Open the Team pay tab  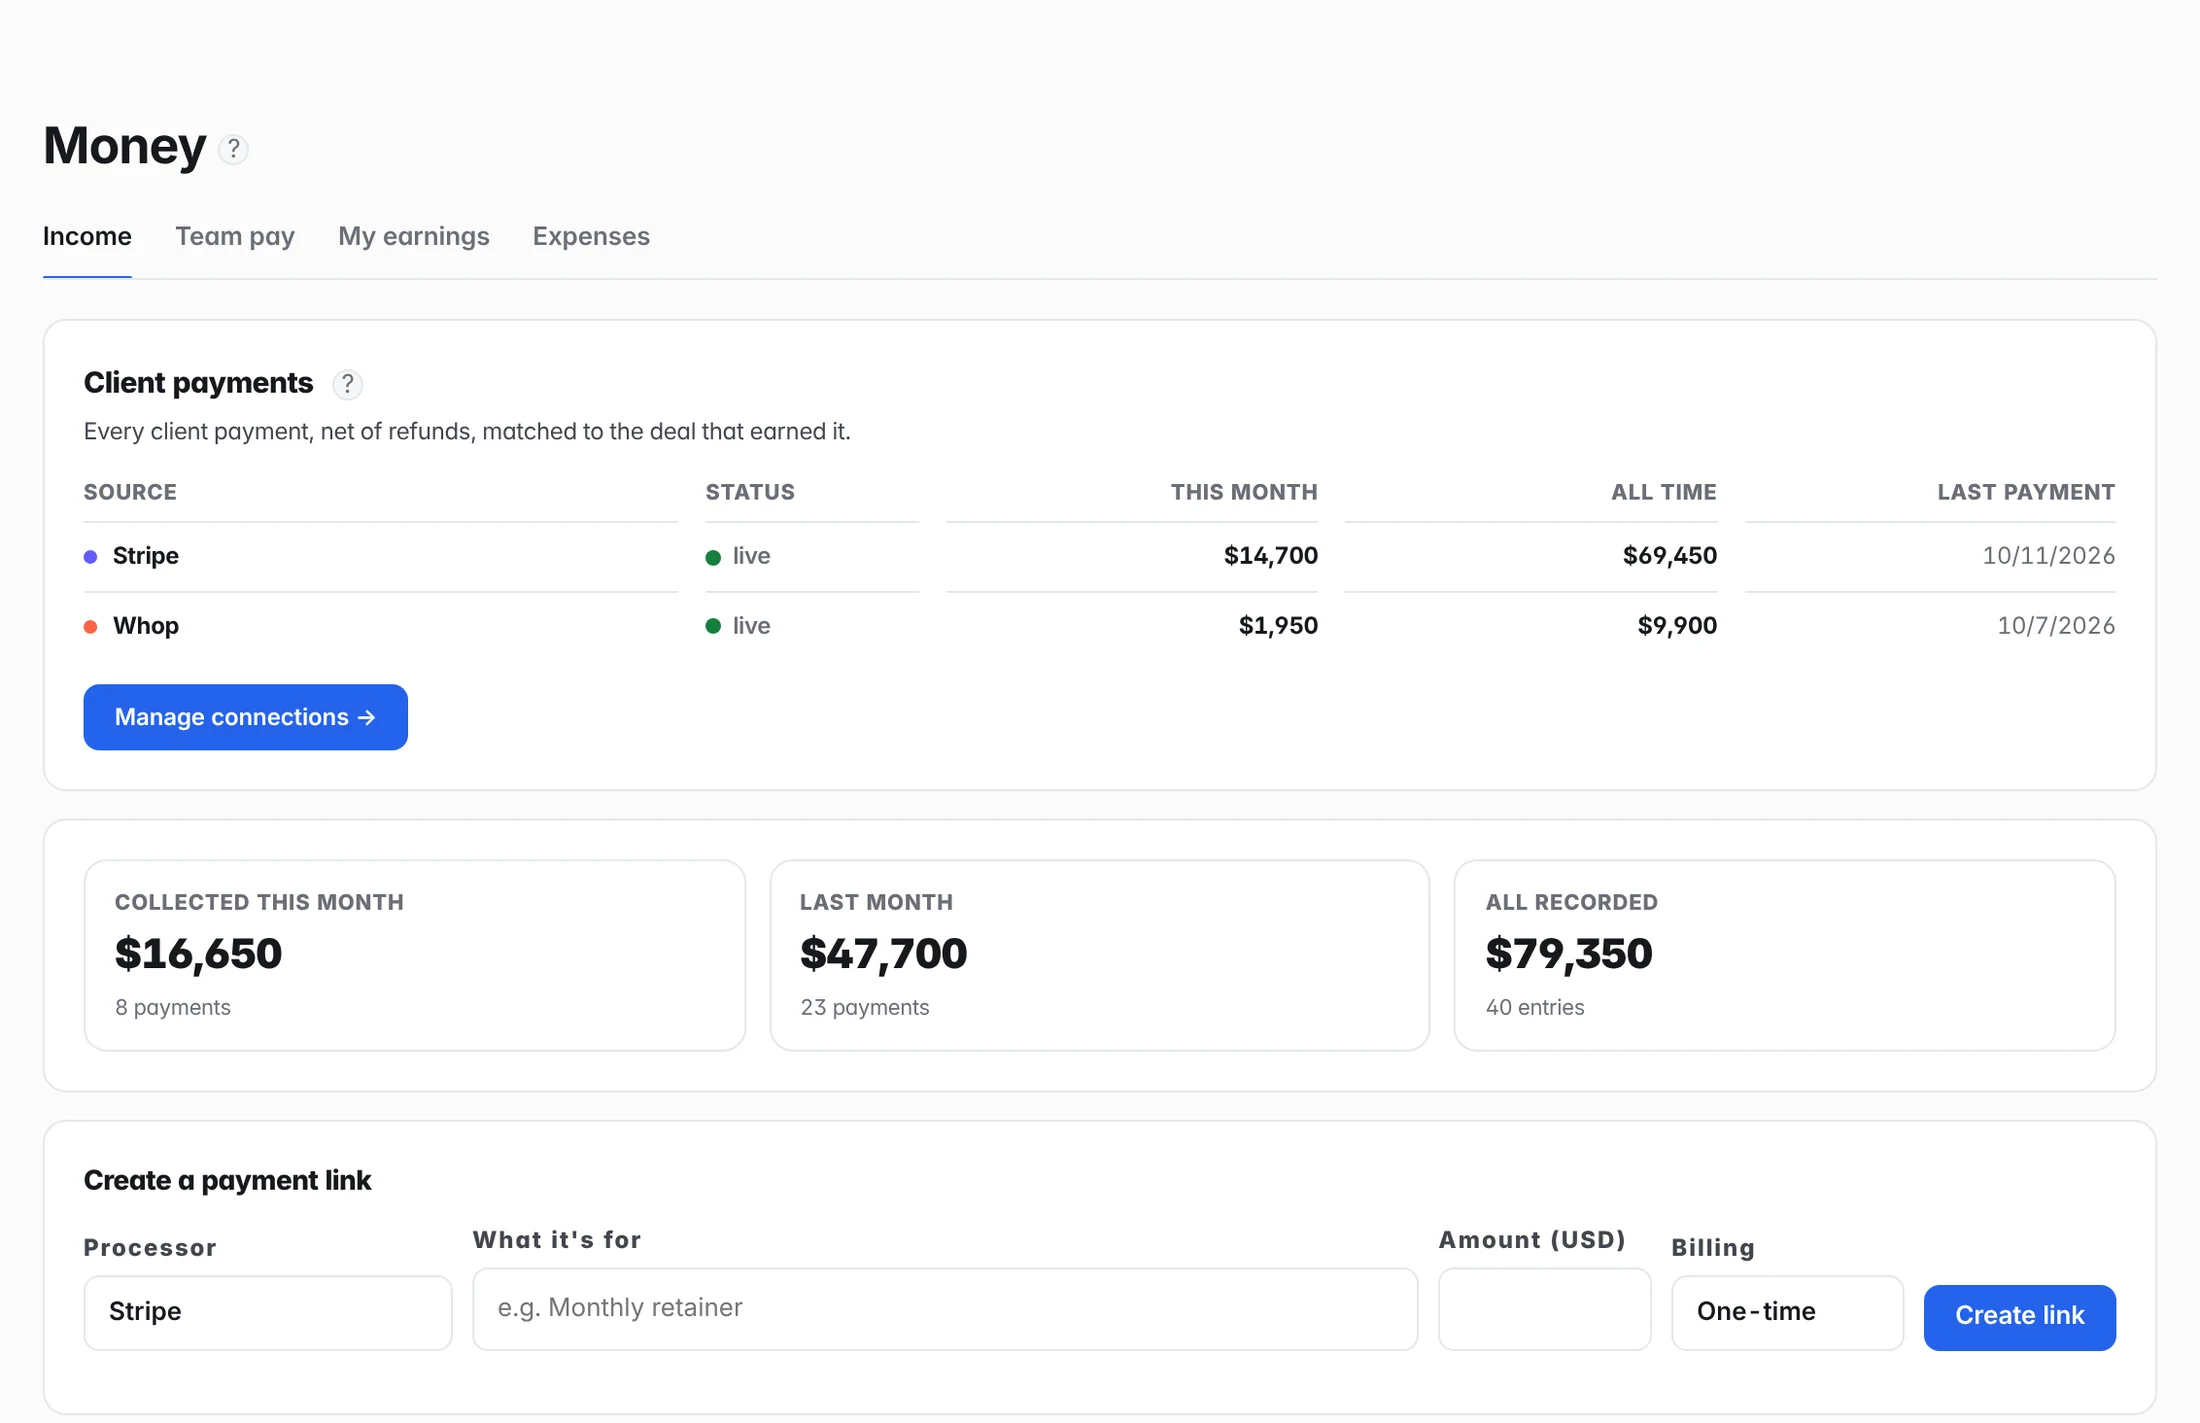235,237
